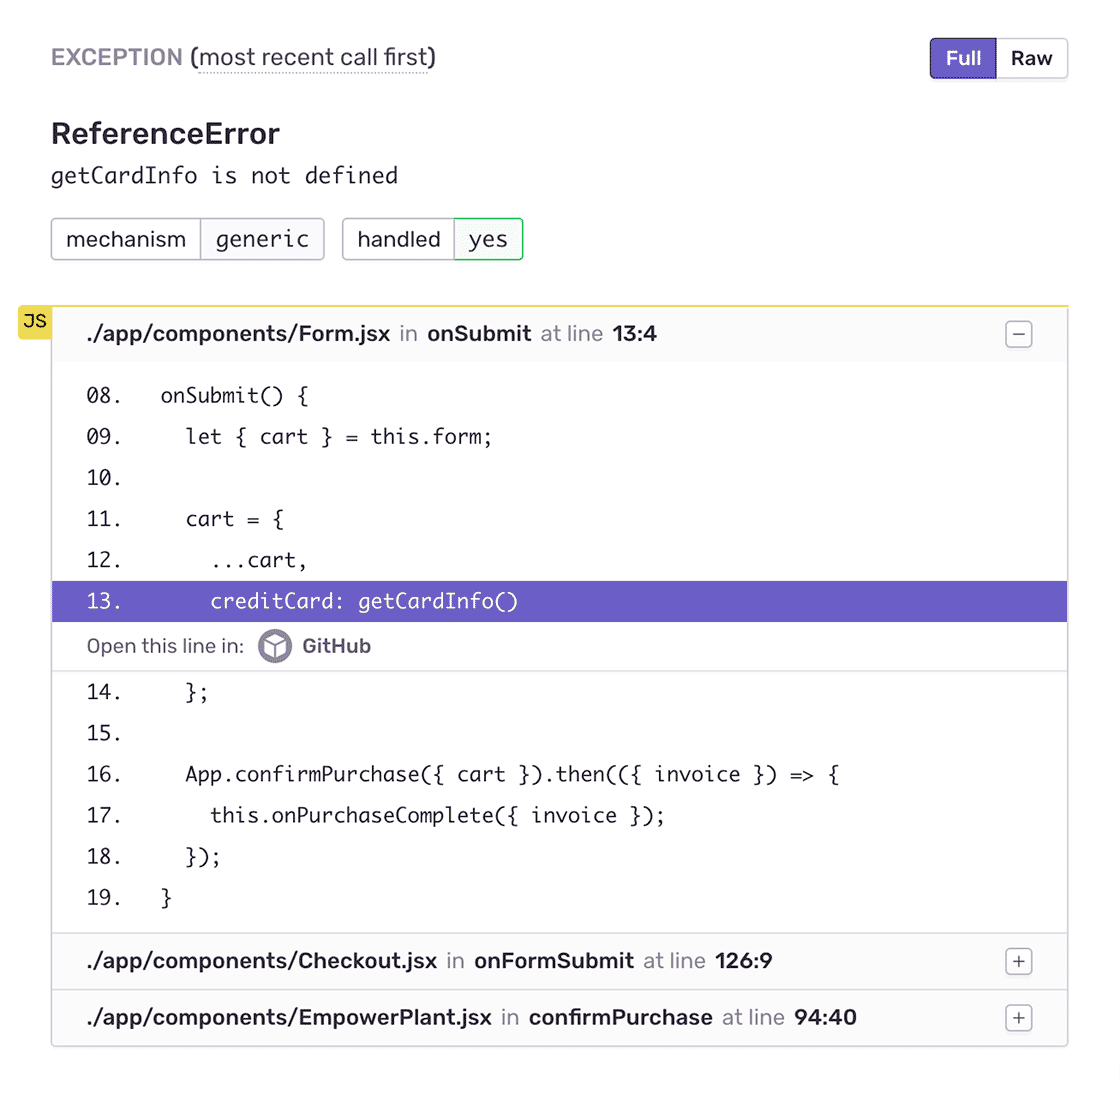Click the green 'yes' tag value

[x=488, y=240]
